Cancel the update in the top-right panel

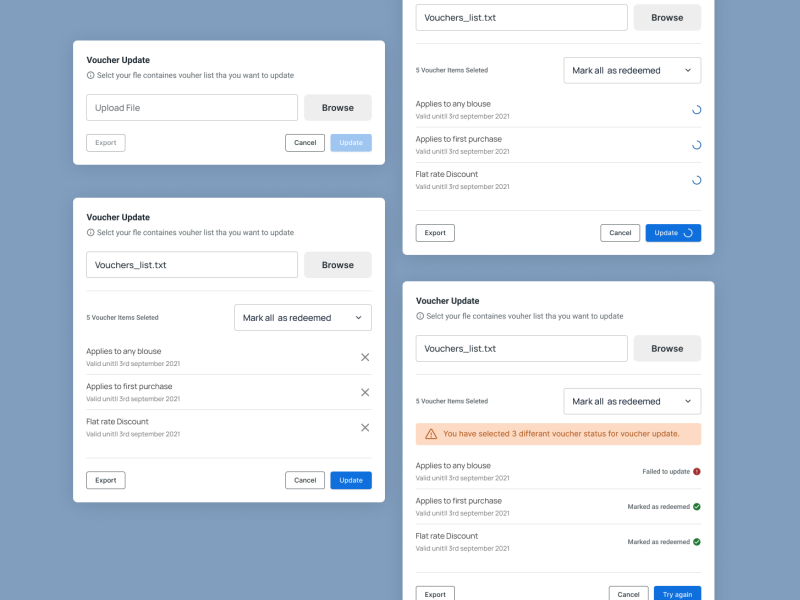pos(620,233)
